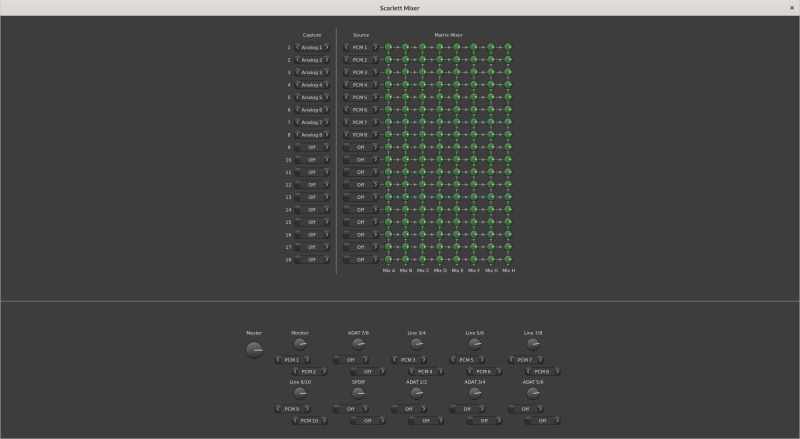Viewport: 800px width, 439px height.
Task: Click the ADAT 5/6 volume knob
Action: tap(533, 394)
